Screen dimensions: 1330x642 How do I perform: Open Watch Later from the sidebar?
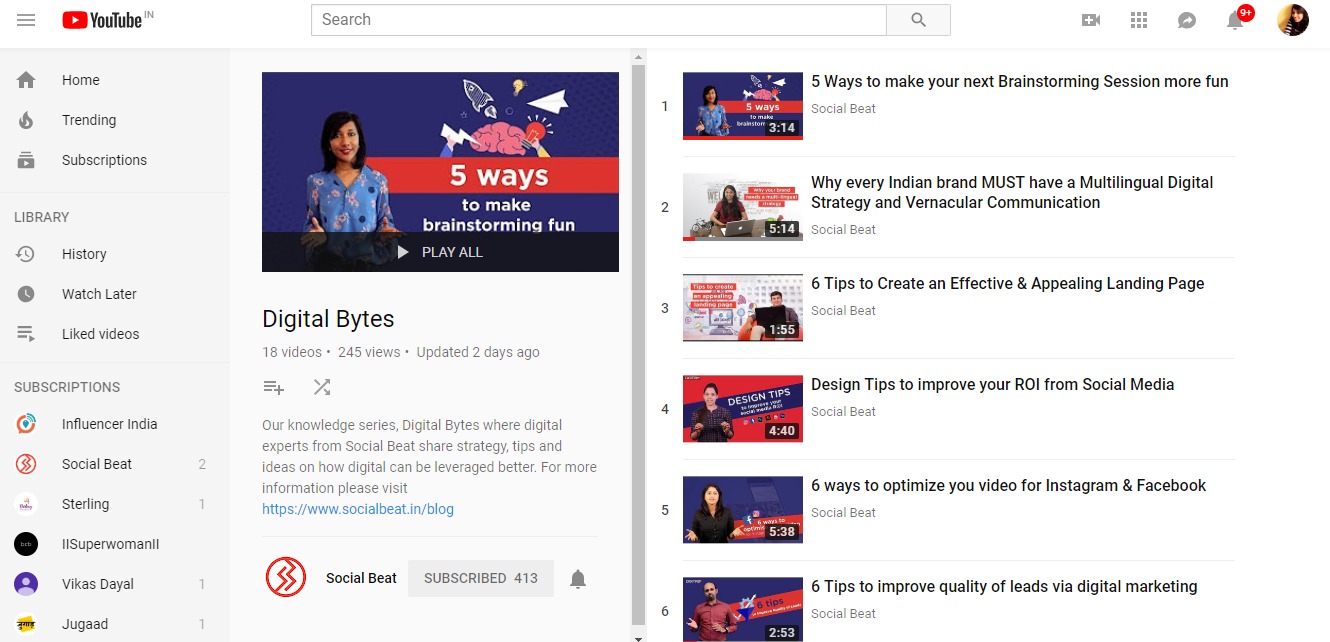pos(115,294)
